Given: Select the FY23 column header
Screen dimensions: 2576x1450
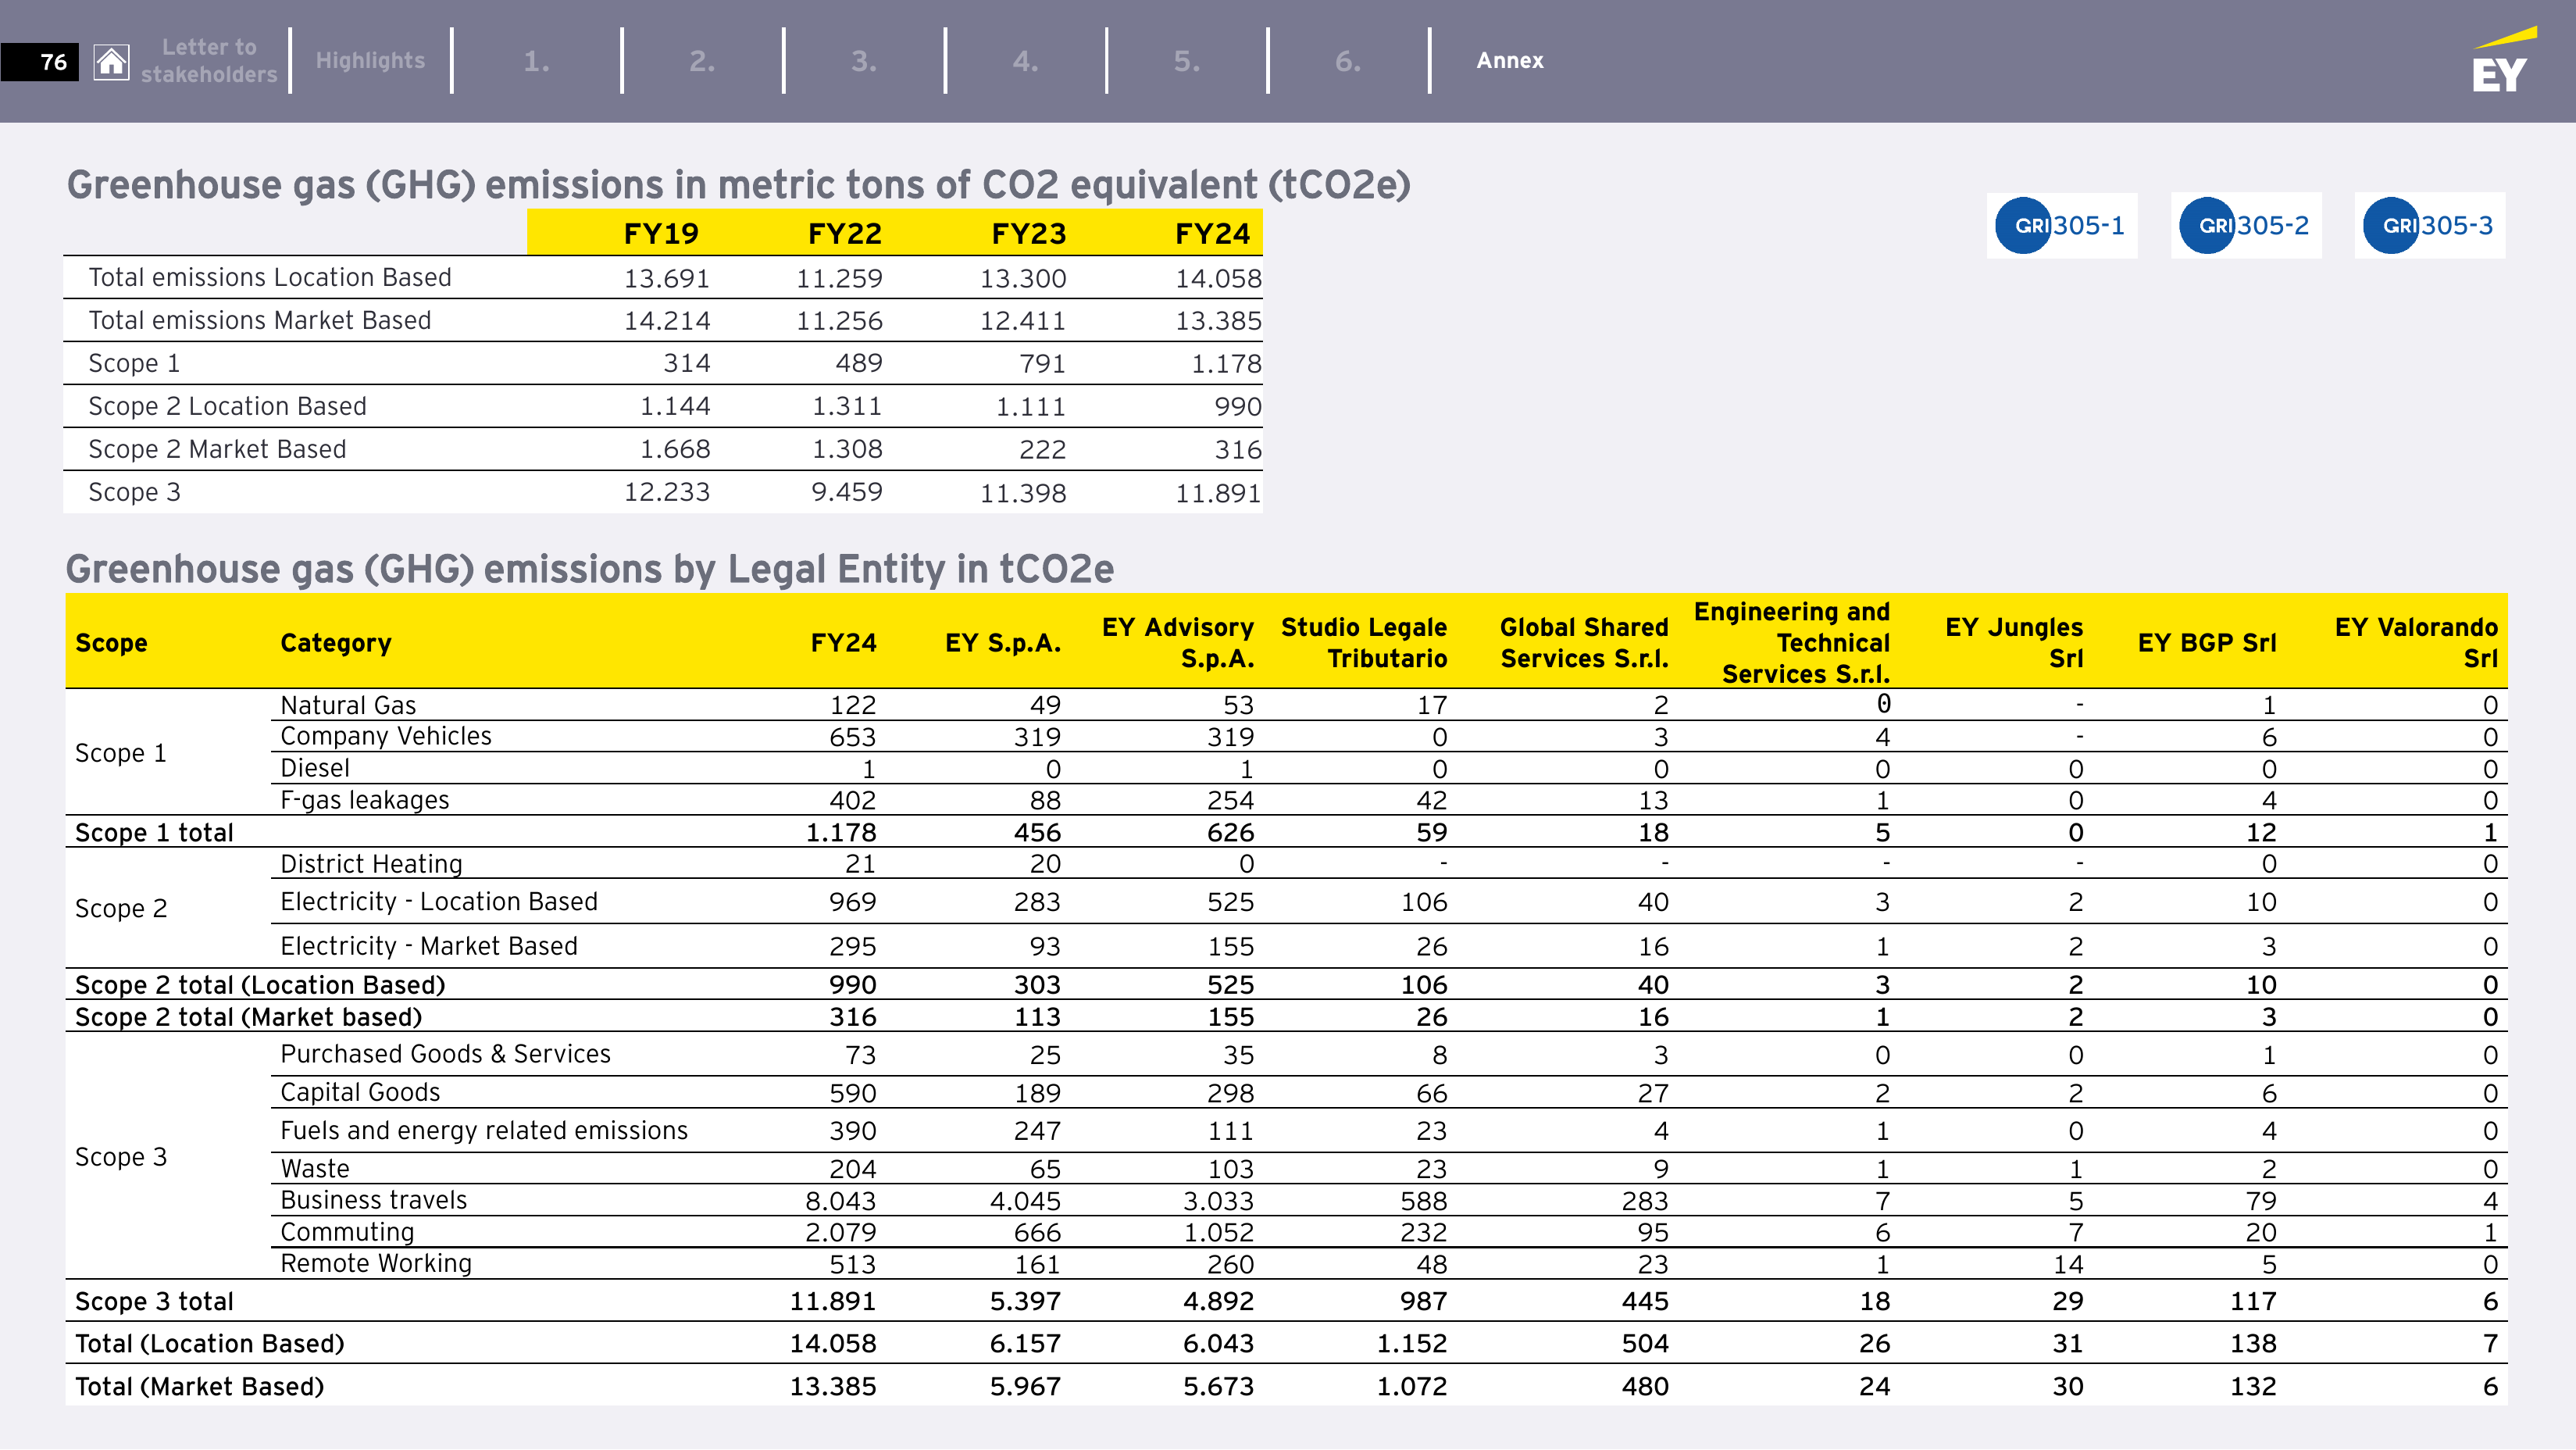Looking at the screenshot, I should point(1029,234).
